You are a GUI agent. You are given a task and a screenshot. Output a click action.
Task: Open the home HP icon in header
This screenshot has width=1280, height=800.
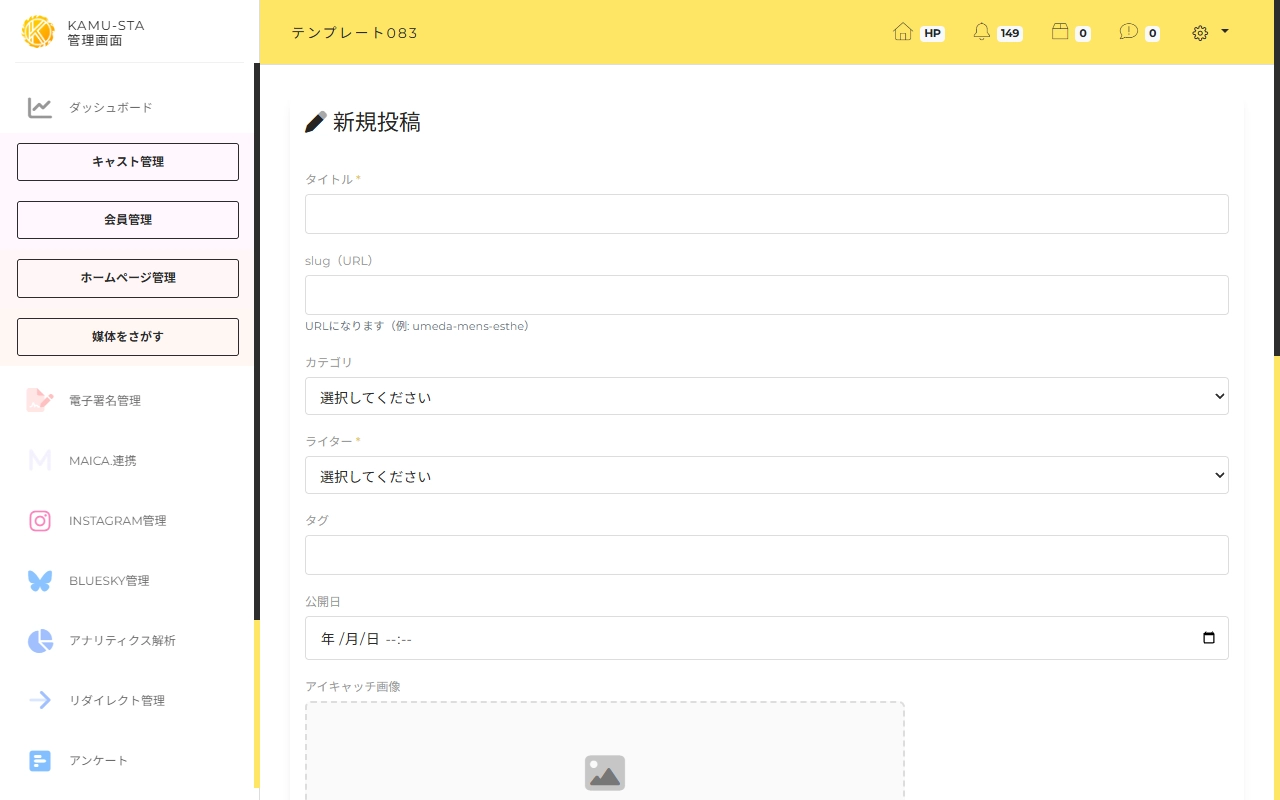point(902,32)
